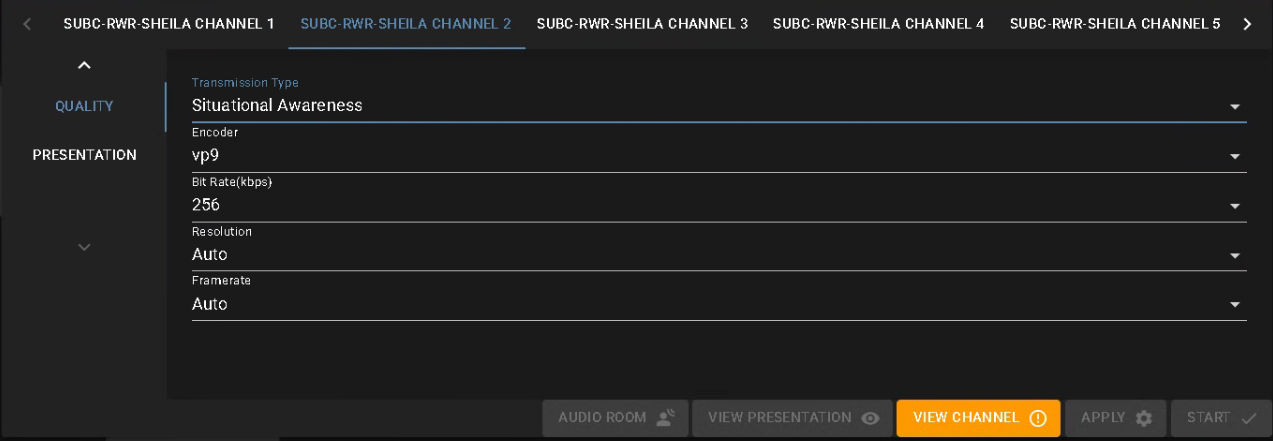Open the Framerate dropdown
This screenshot has height=441, width=1273.
point(719,297)
